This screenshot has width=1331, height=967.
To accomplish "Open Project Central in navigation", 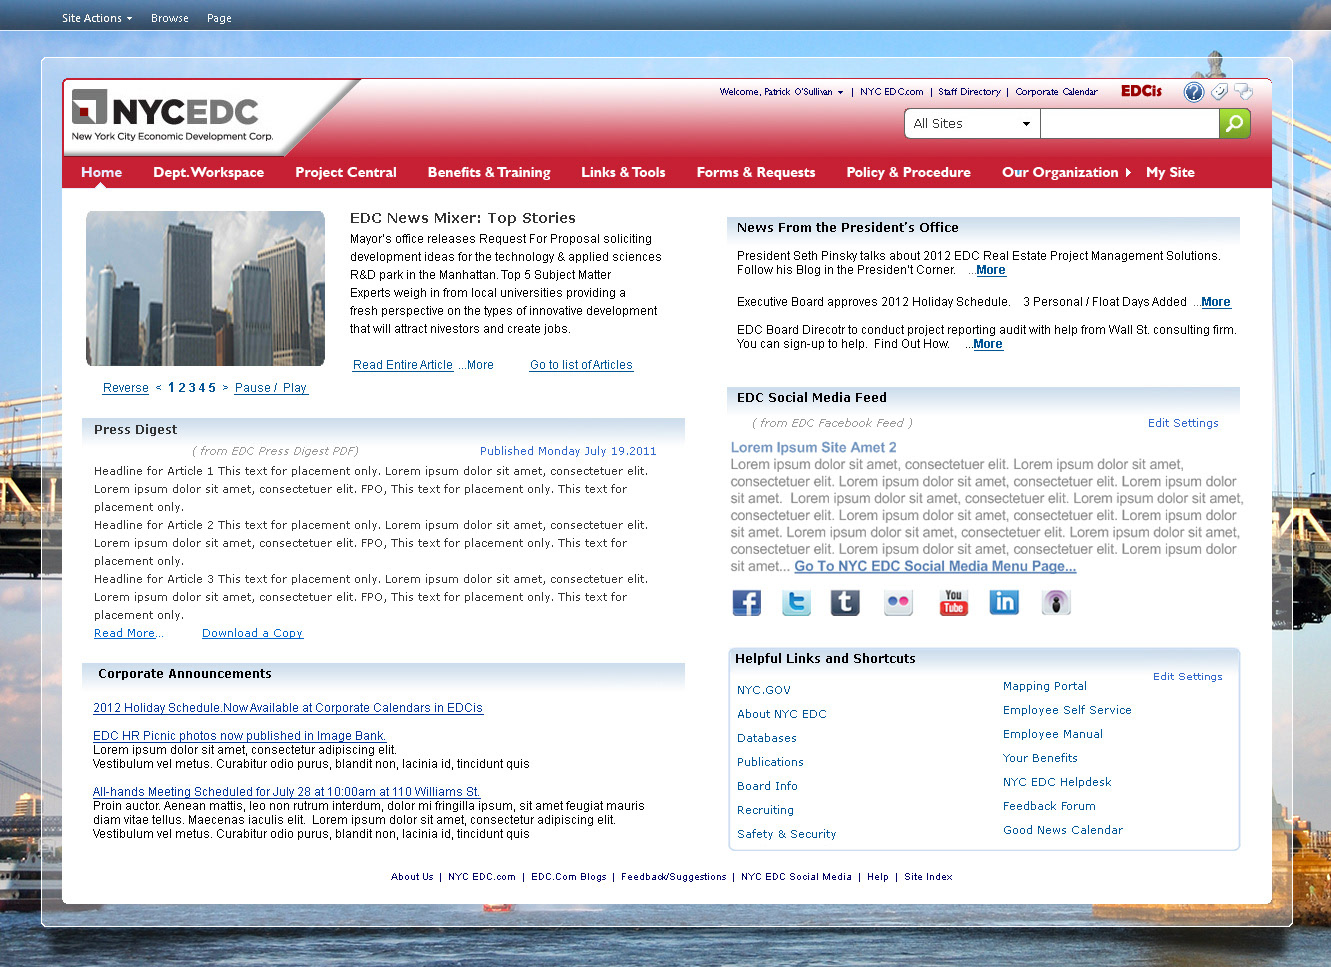I will (346, 172).
